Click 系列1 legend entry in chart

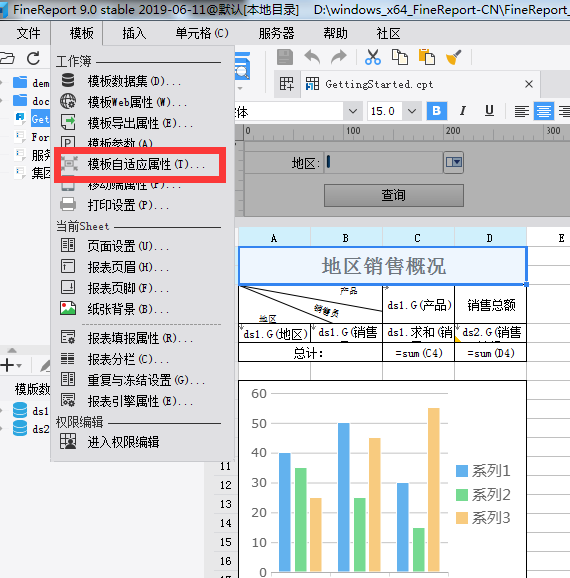483,471
